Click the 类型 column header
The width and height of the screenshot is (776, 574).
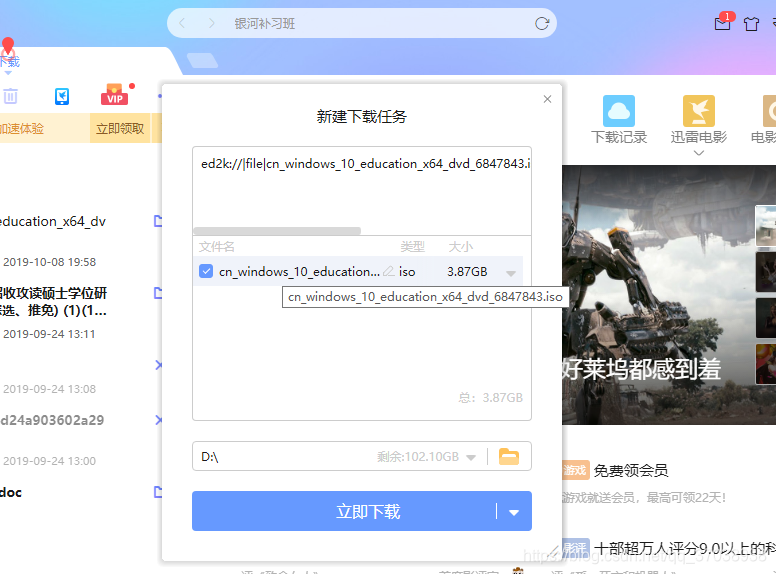[412, 246]
